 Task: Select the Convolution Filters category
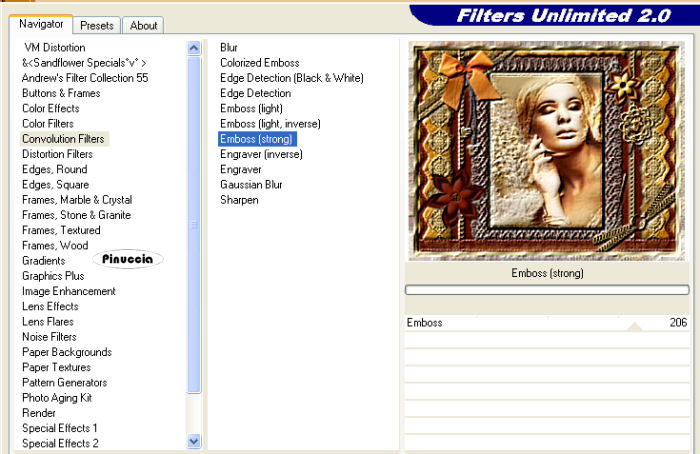click(x=63, y=139)
